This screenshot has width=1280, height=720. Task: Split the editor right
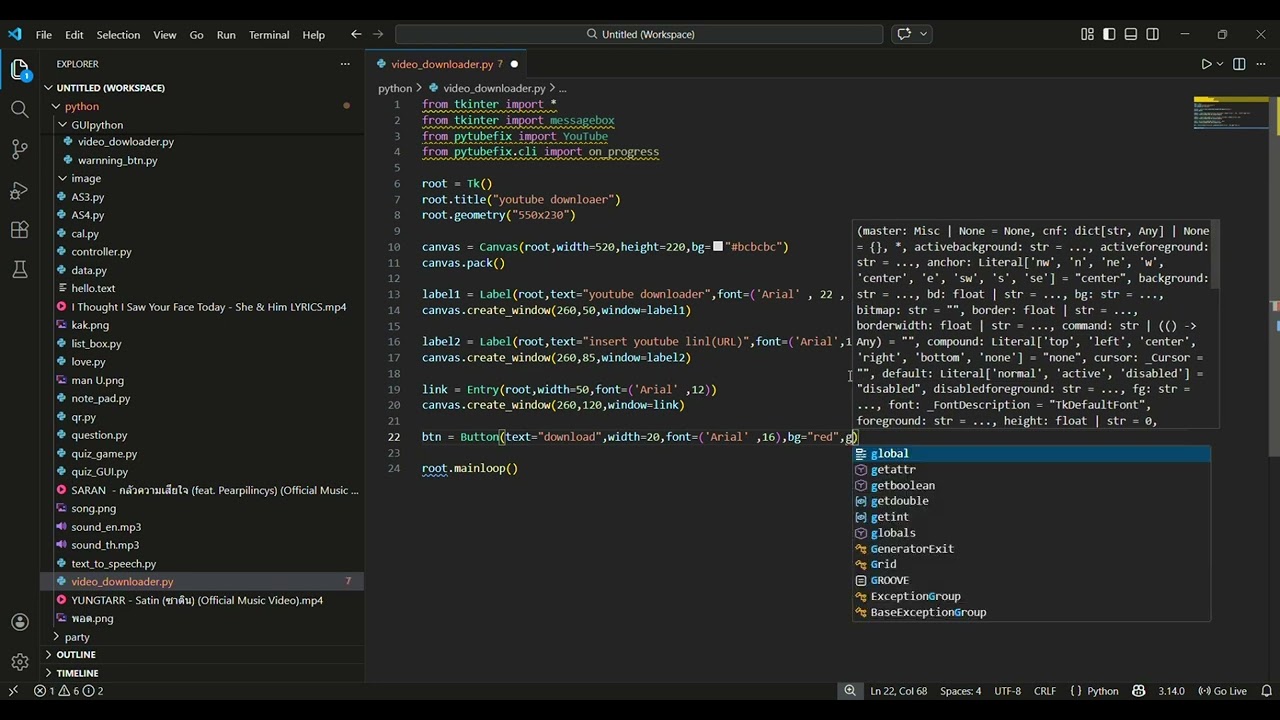pyautogui.click(x=1239, y=64)
